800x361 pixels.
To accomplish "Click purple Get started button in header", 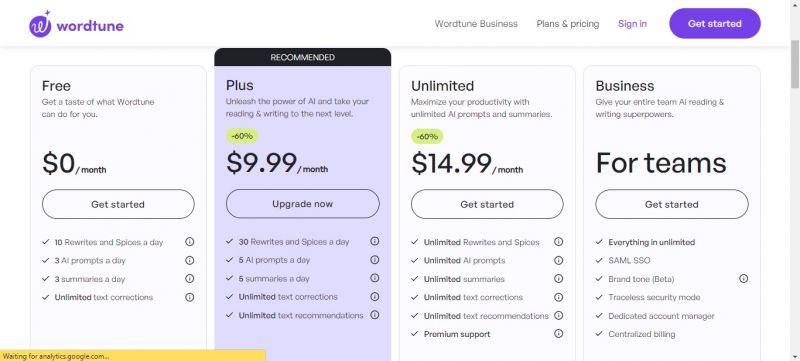I will 715,23.
